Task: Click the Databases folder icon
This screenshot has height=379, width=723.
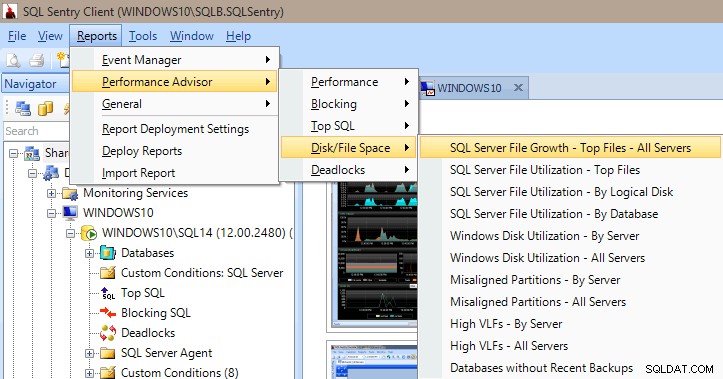Action: click(108, 253)
